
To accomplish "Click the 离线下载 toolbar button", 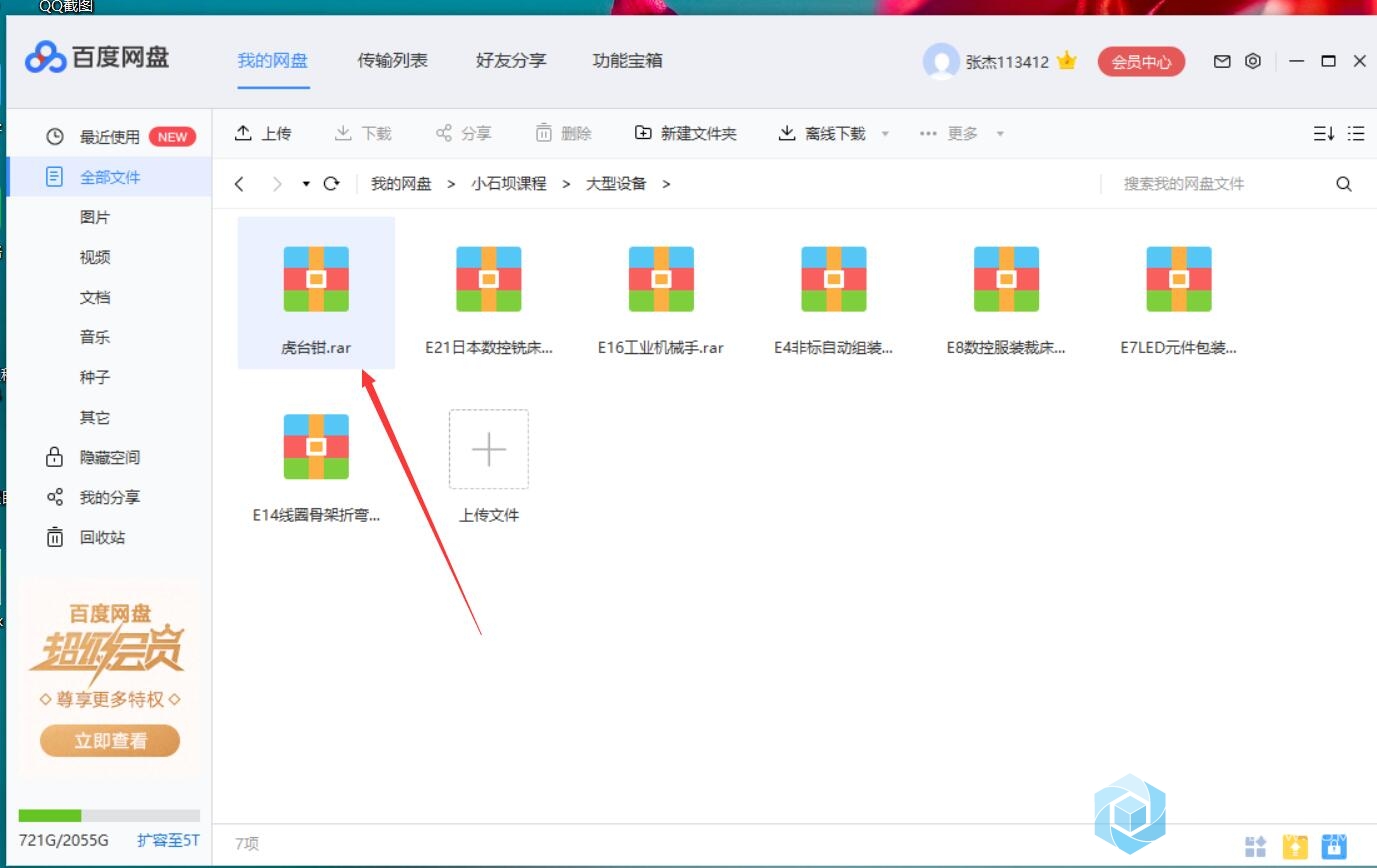I will (822, 133).
